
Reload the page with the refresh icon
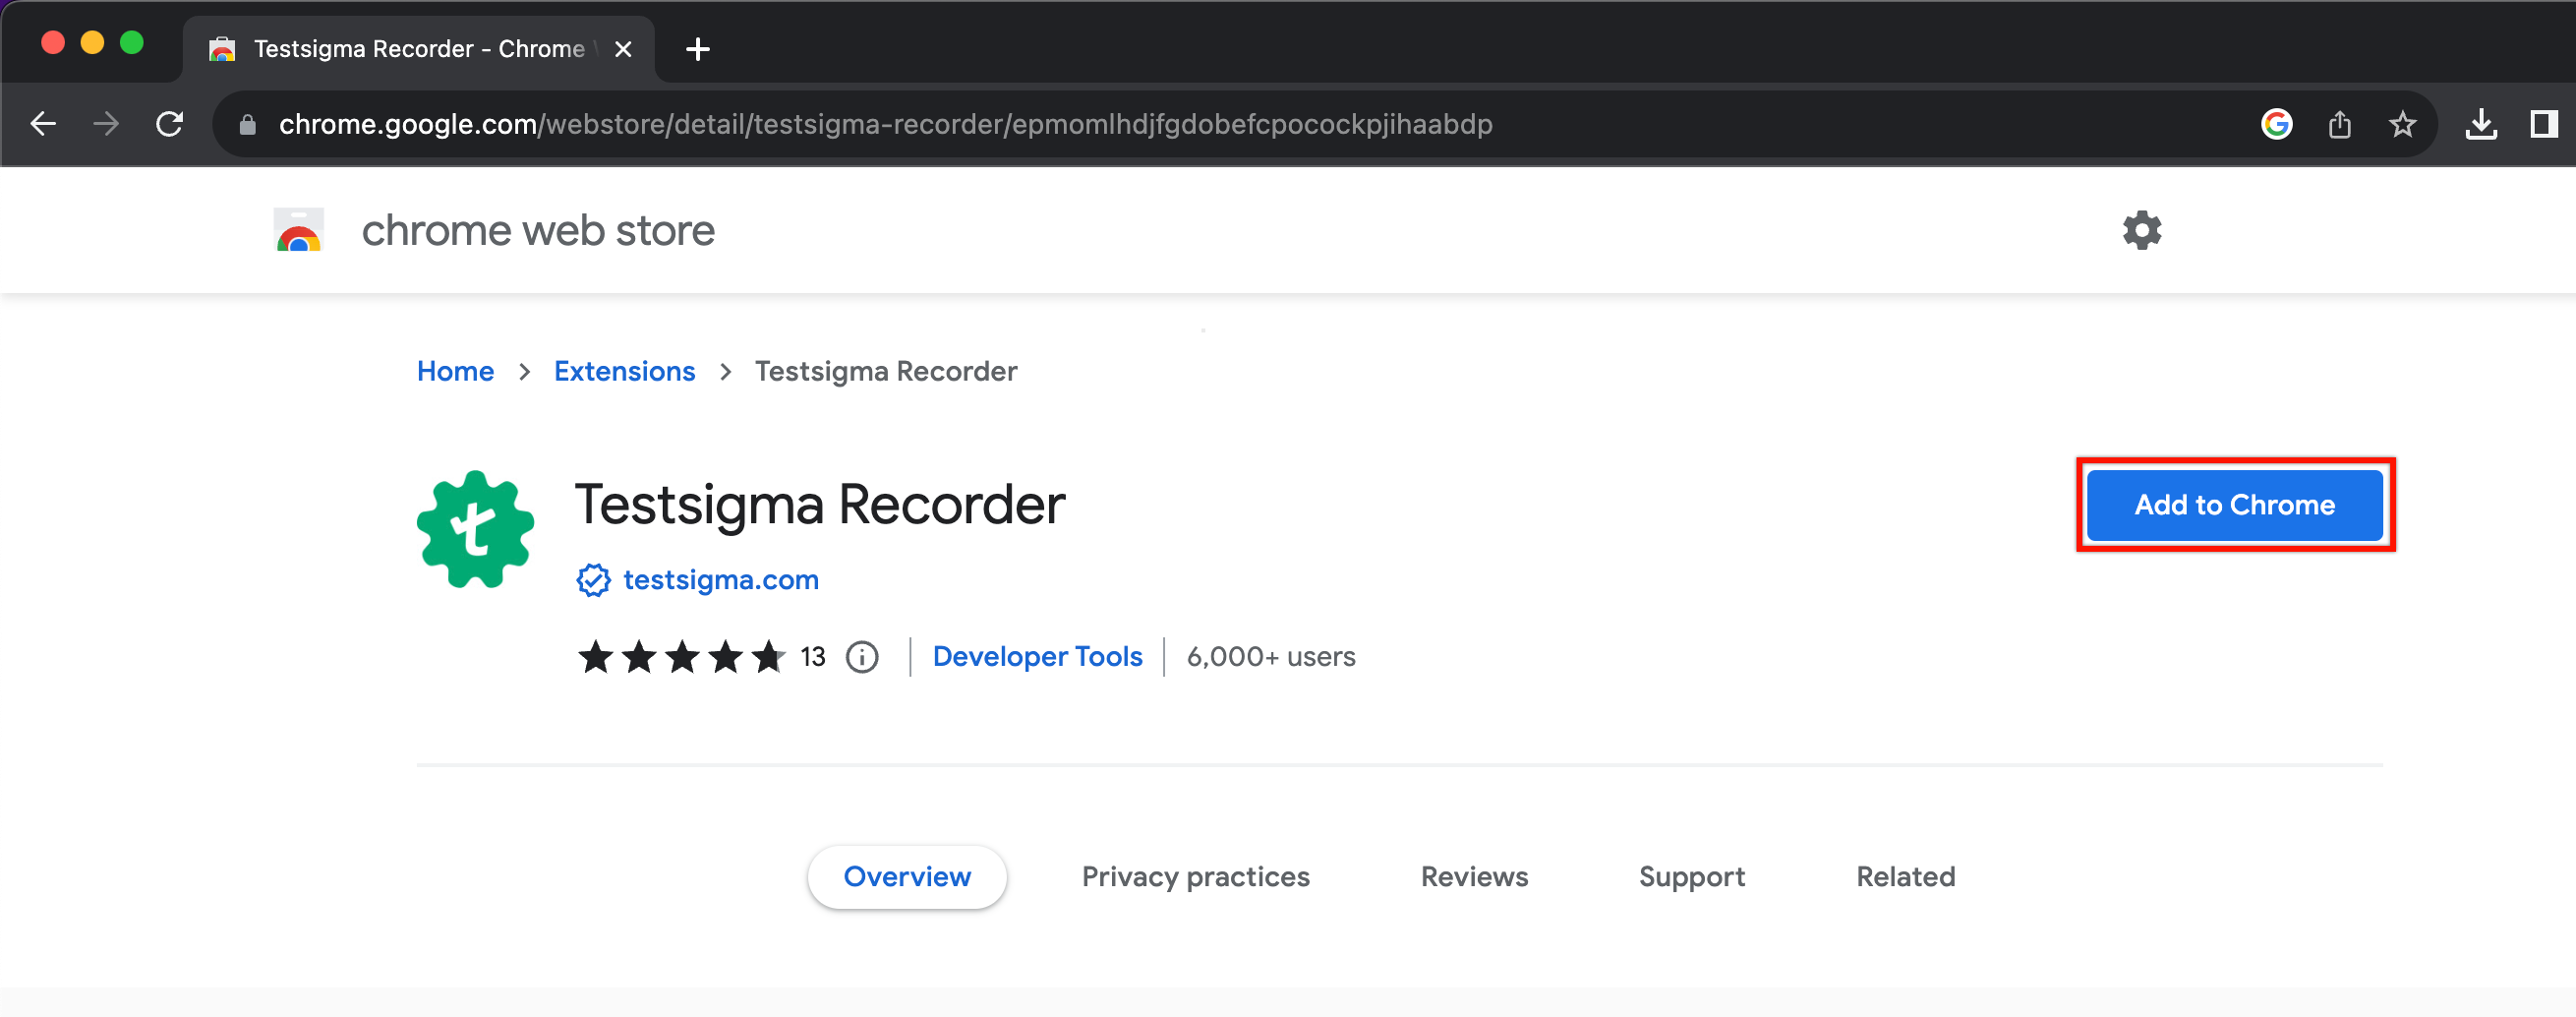[169, 124]
